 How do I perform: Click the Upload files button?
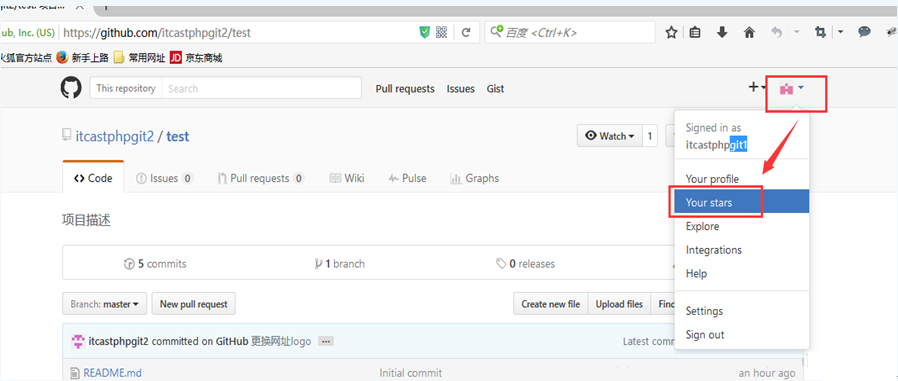click(x=619, y=304)
